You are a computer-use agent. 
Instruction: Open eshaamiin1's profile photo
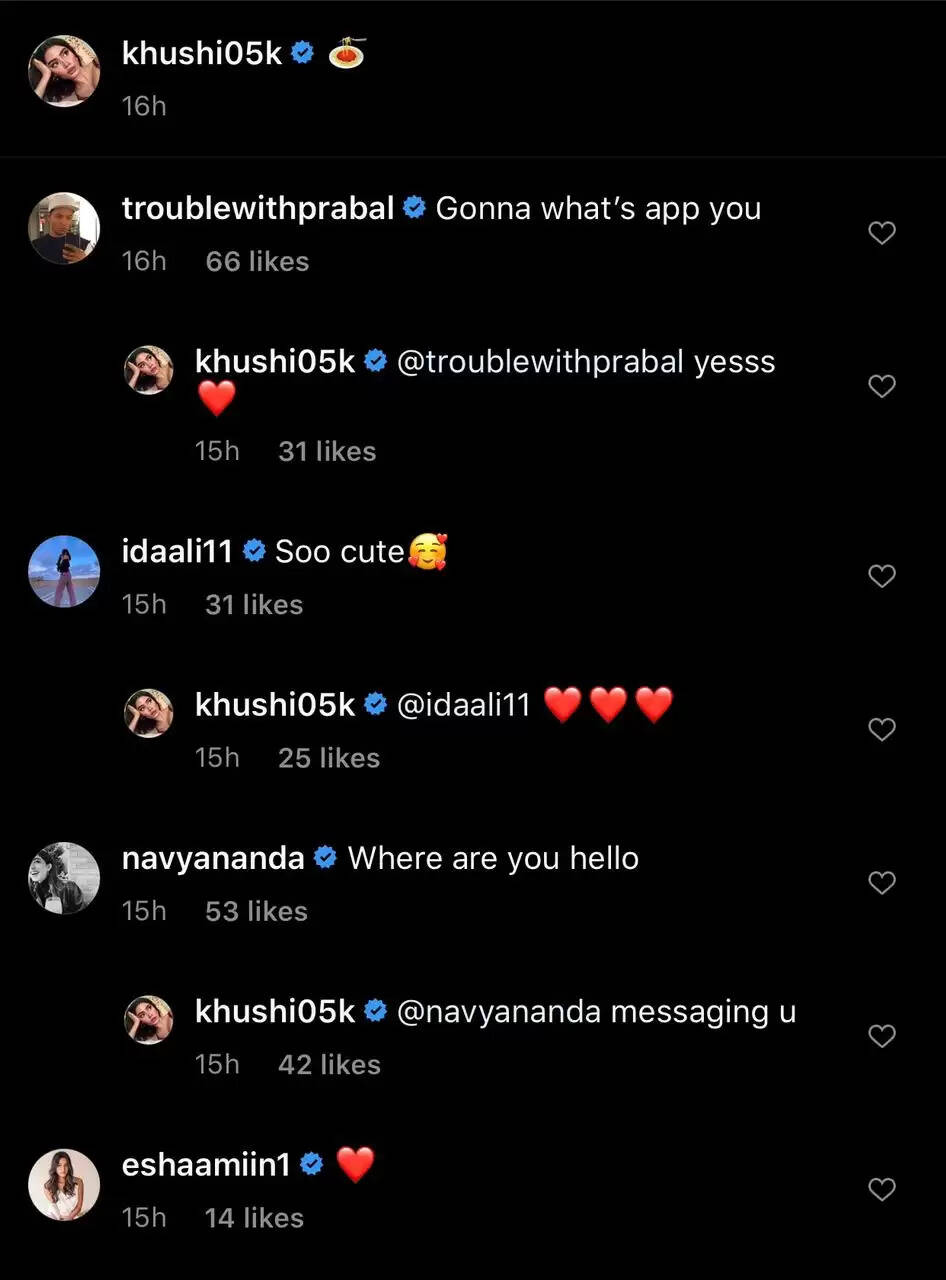click(64, 1184)
